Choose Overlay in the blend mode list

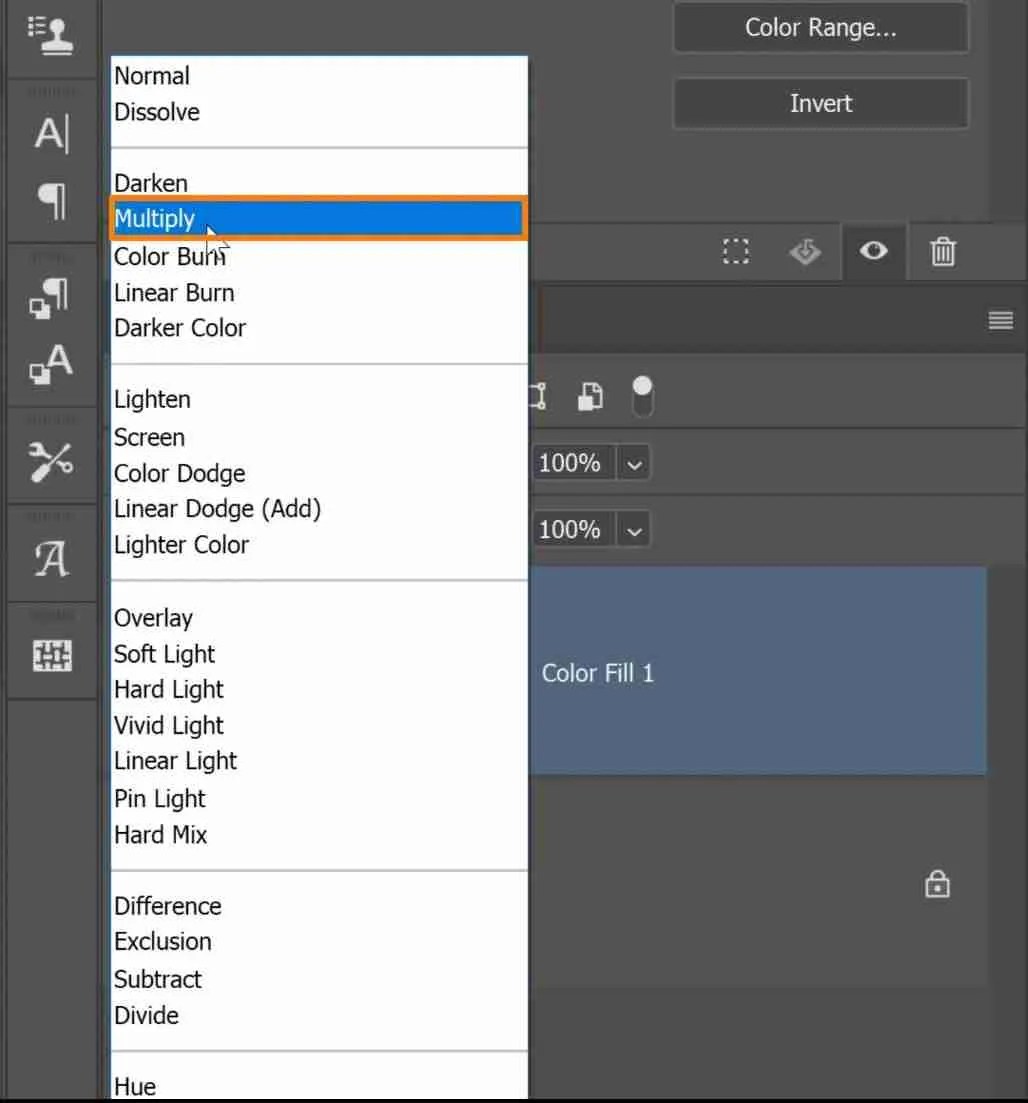[x=153, y=618]
